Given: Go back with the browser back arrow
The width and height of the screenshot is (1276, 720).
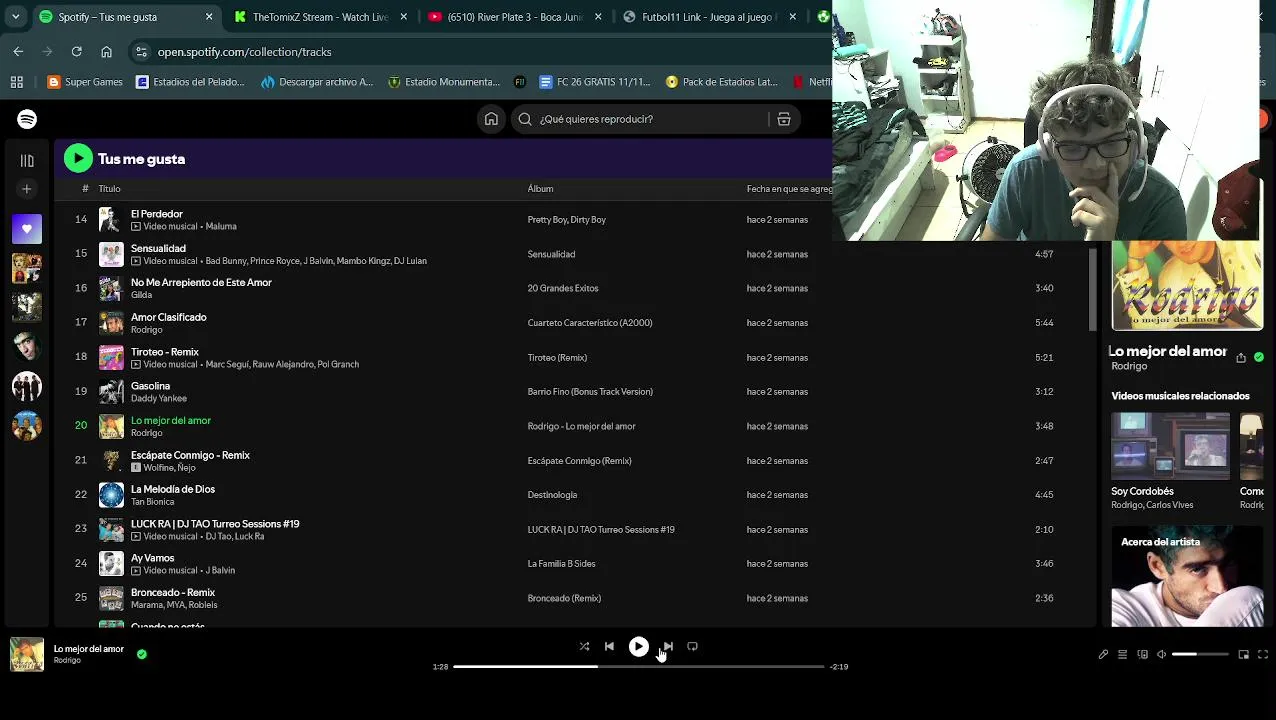Looking at the screenshot, I should pos(18,52).
